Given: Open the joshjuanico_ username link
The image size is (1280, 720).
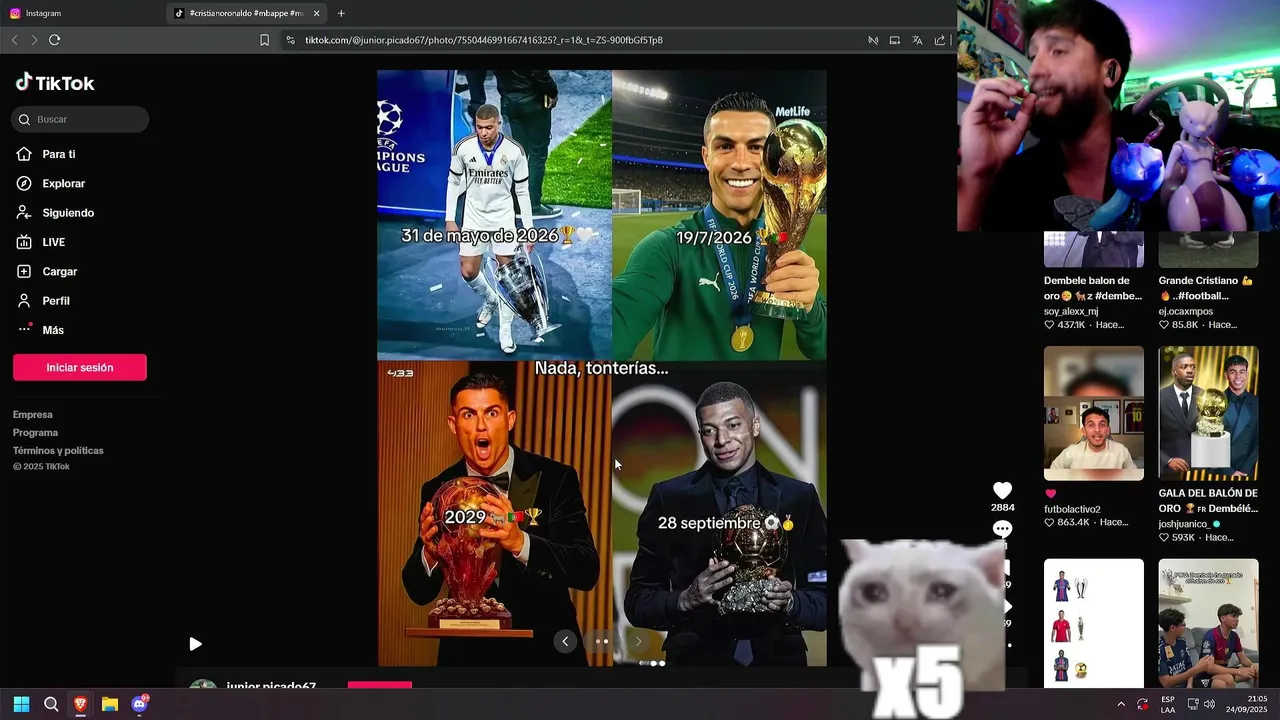Looking at the screenshot, I should pyautogui.click(x=1186, y=523).
